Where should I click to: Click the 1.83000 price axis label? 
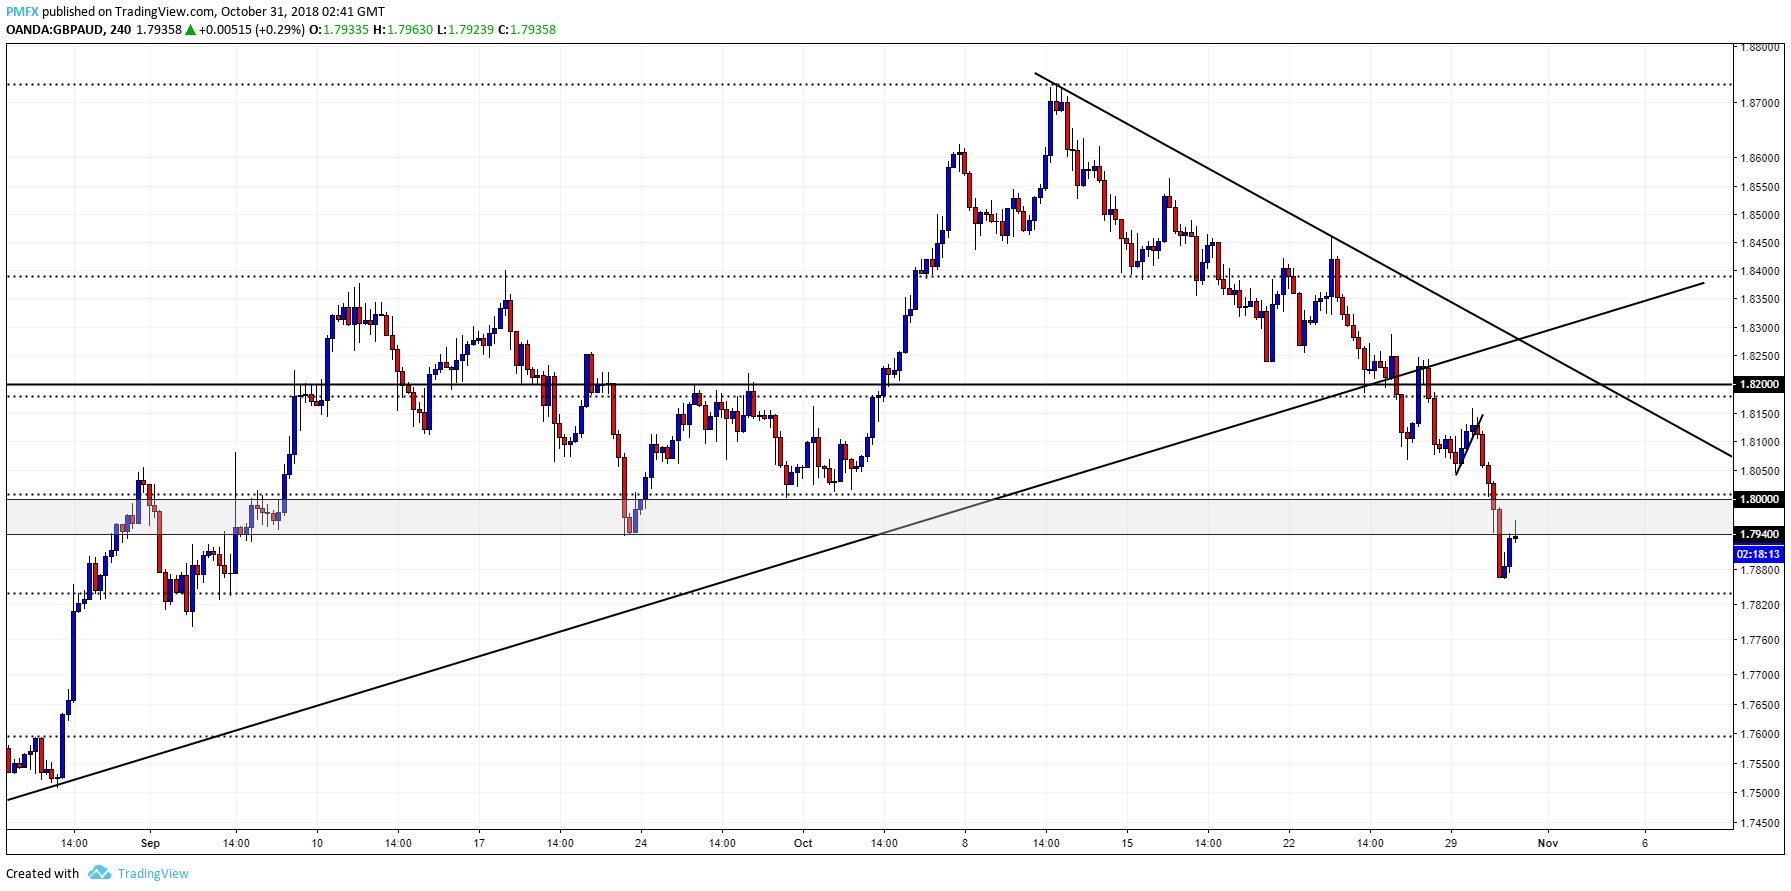point(1760,328)
